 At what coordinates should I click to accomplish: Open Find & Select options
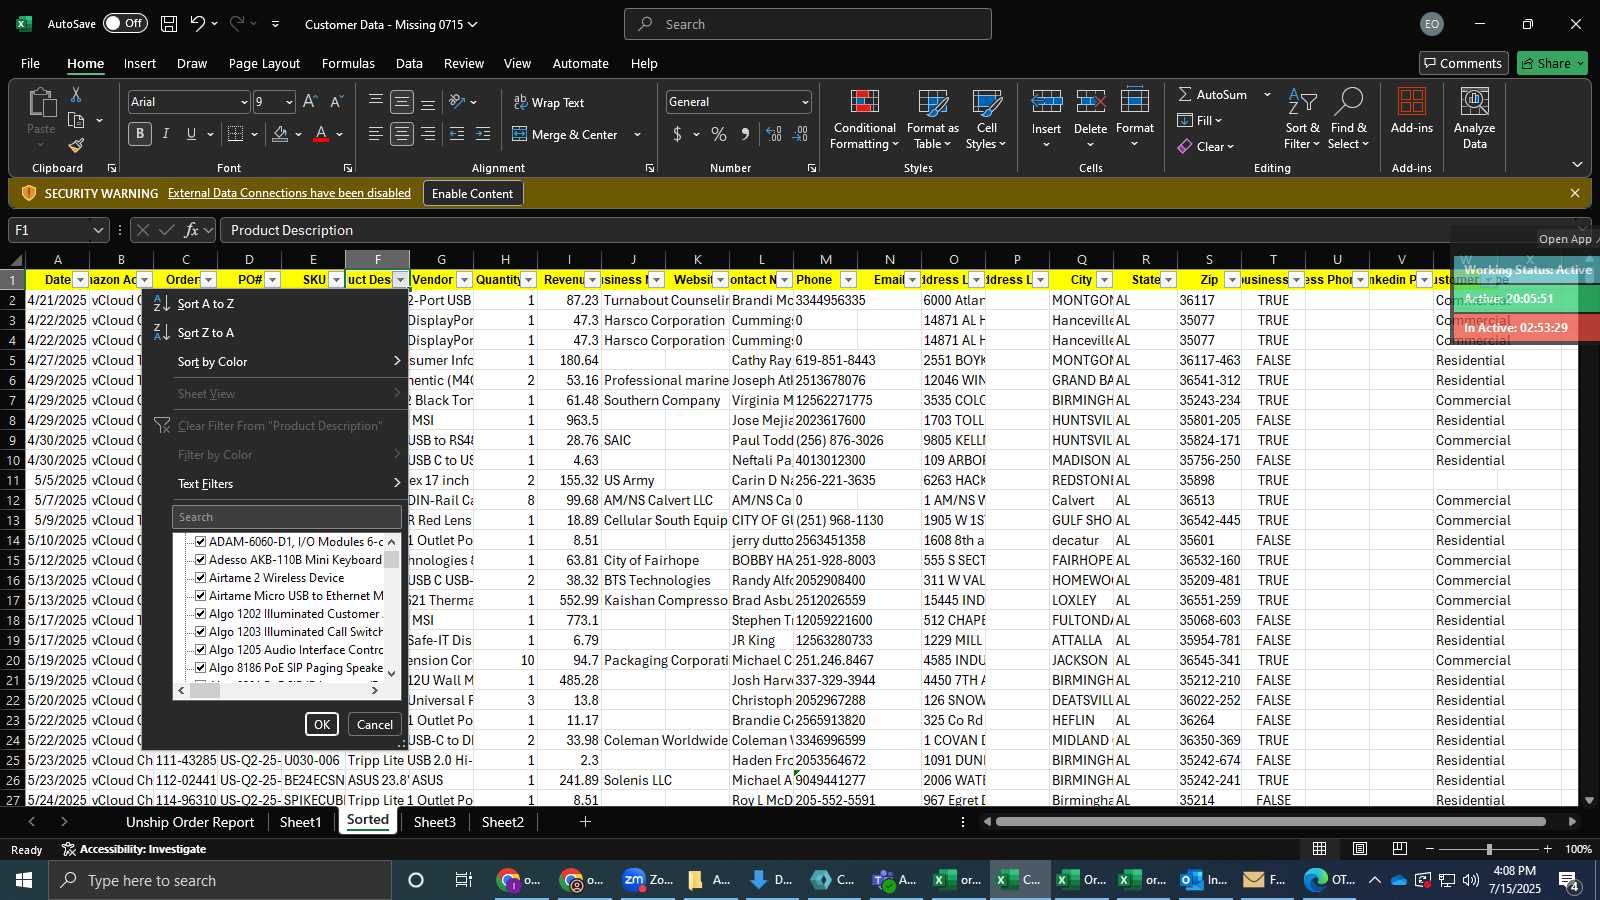(x=1349, y=120)
